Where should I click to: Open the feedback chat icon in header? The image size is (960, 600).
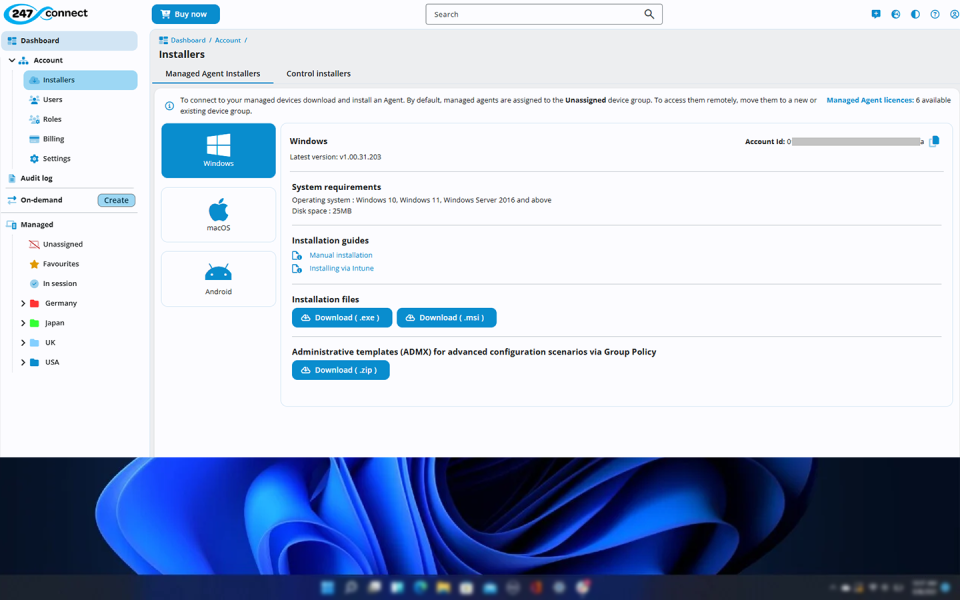tap(876, 14)
